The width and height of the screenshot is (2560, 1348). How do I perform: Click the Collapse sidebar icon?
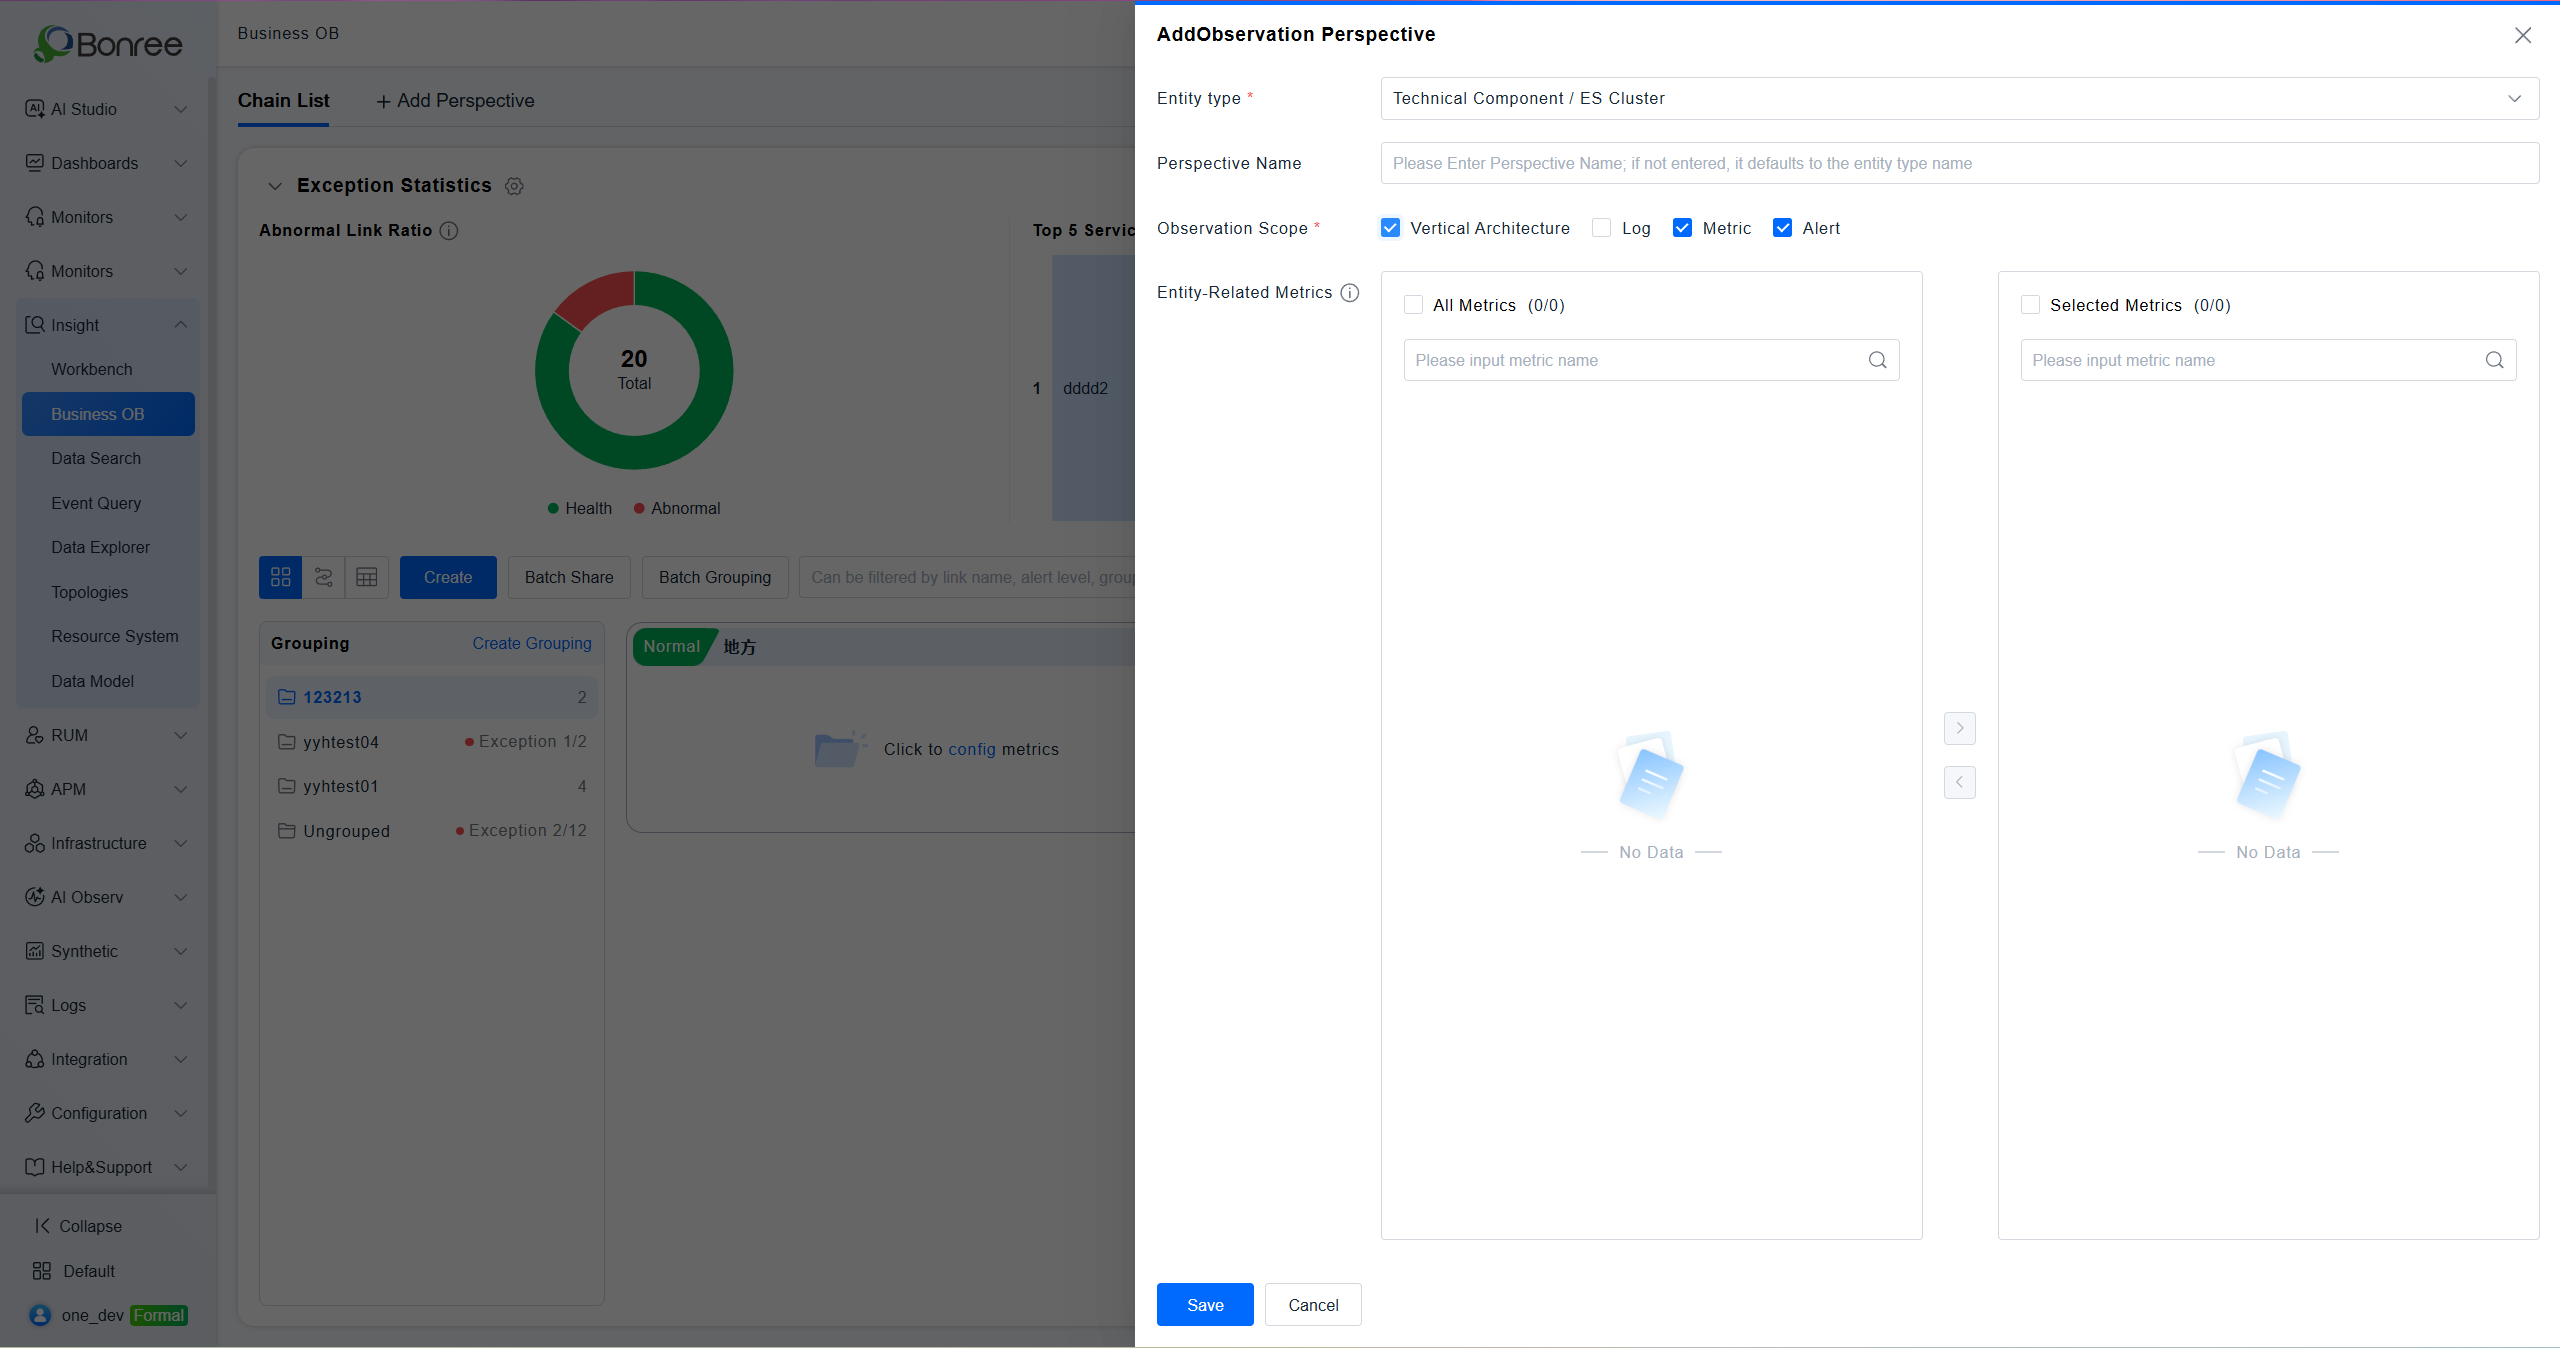click(x=42, y=1225)
